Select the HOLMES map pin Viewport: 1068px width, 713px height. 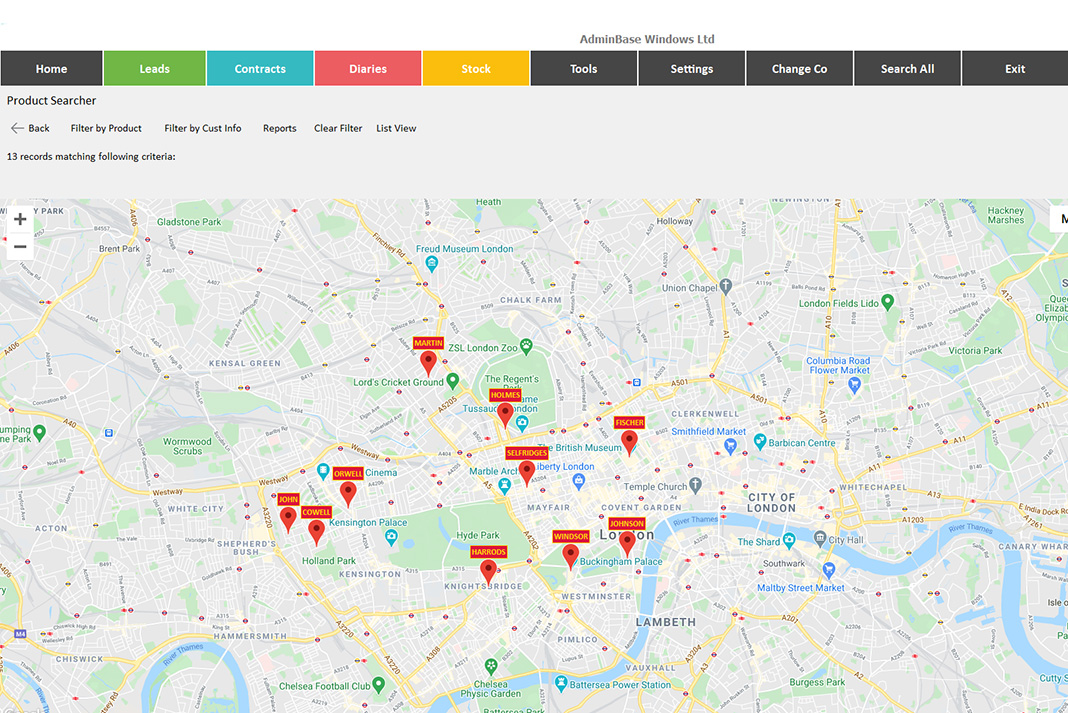click(x=505, y=413)
